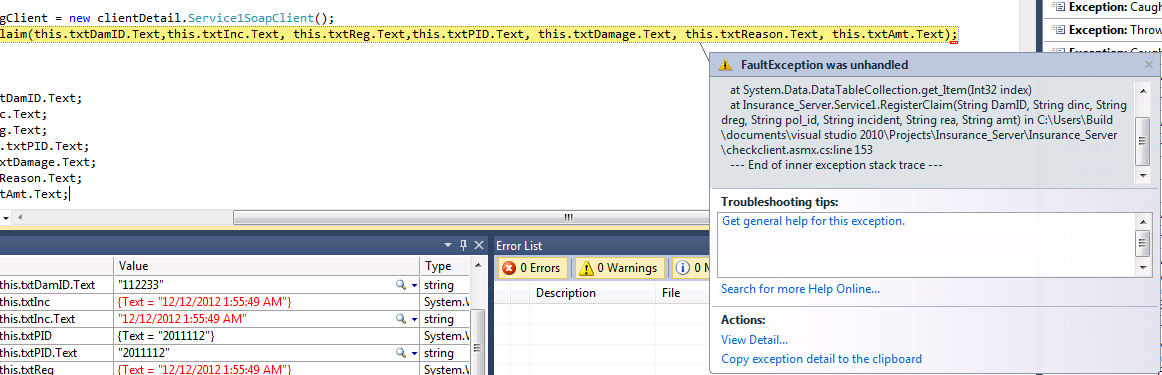Open the text visualizer magnifier for this.txtPID.Text
Viewport: 1162px width, 375px height.
(401, 353)
